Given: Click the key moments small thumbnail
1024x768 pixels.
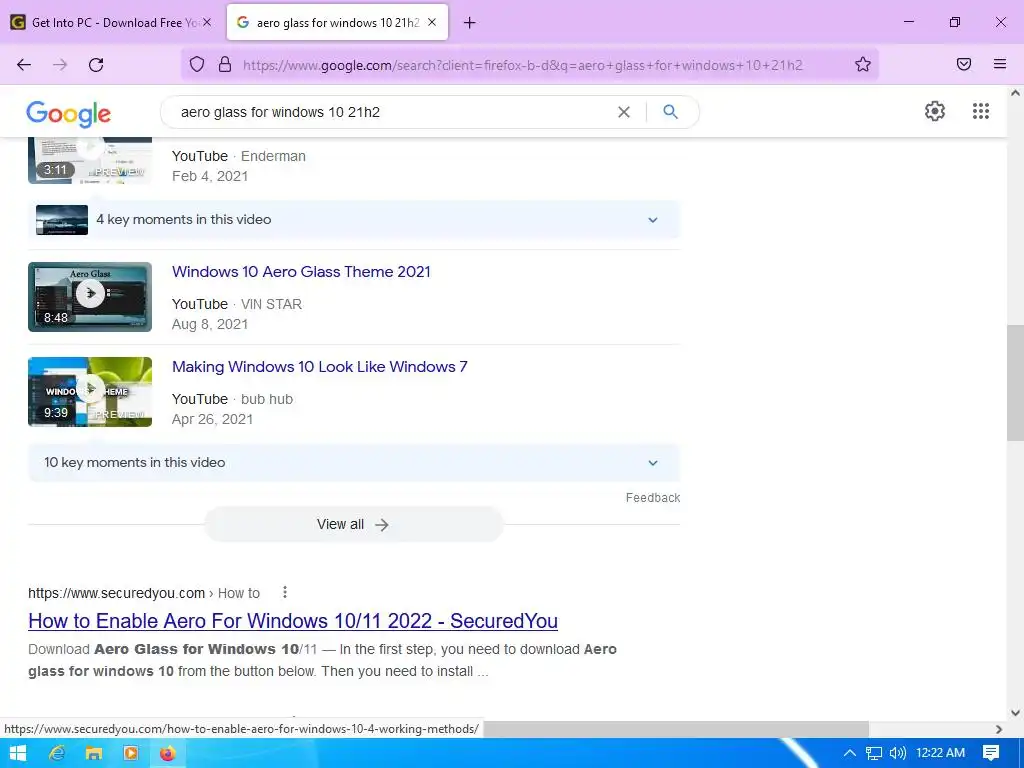Looking at the screenshot, I should [62, 220].
